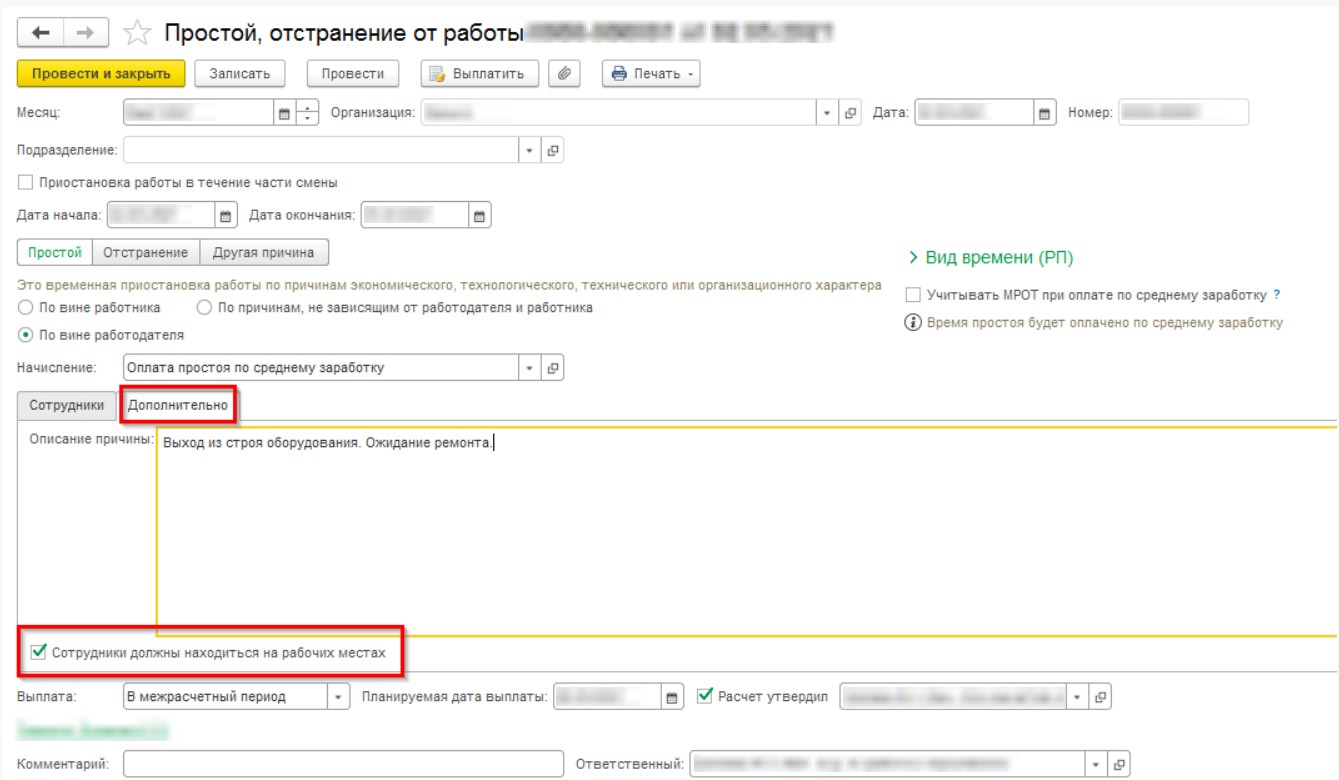Open calendar for Планируемая дата выплаты

673,697
